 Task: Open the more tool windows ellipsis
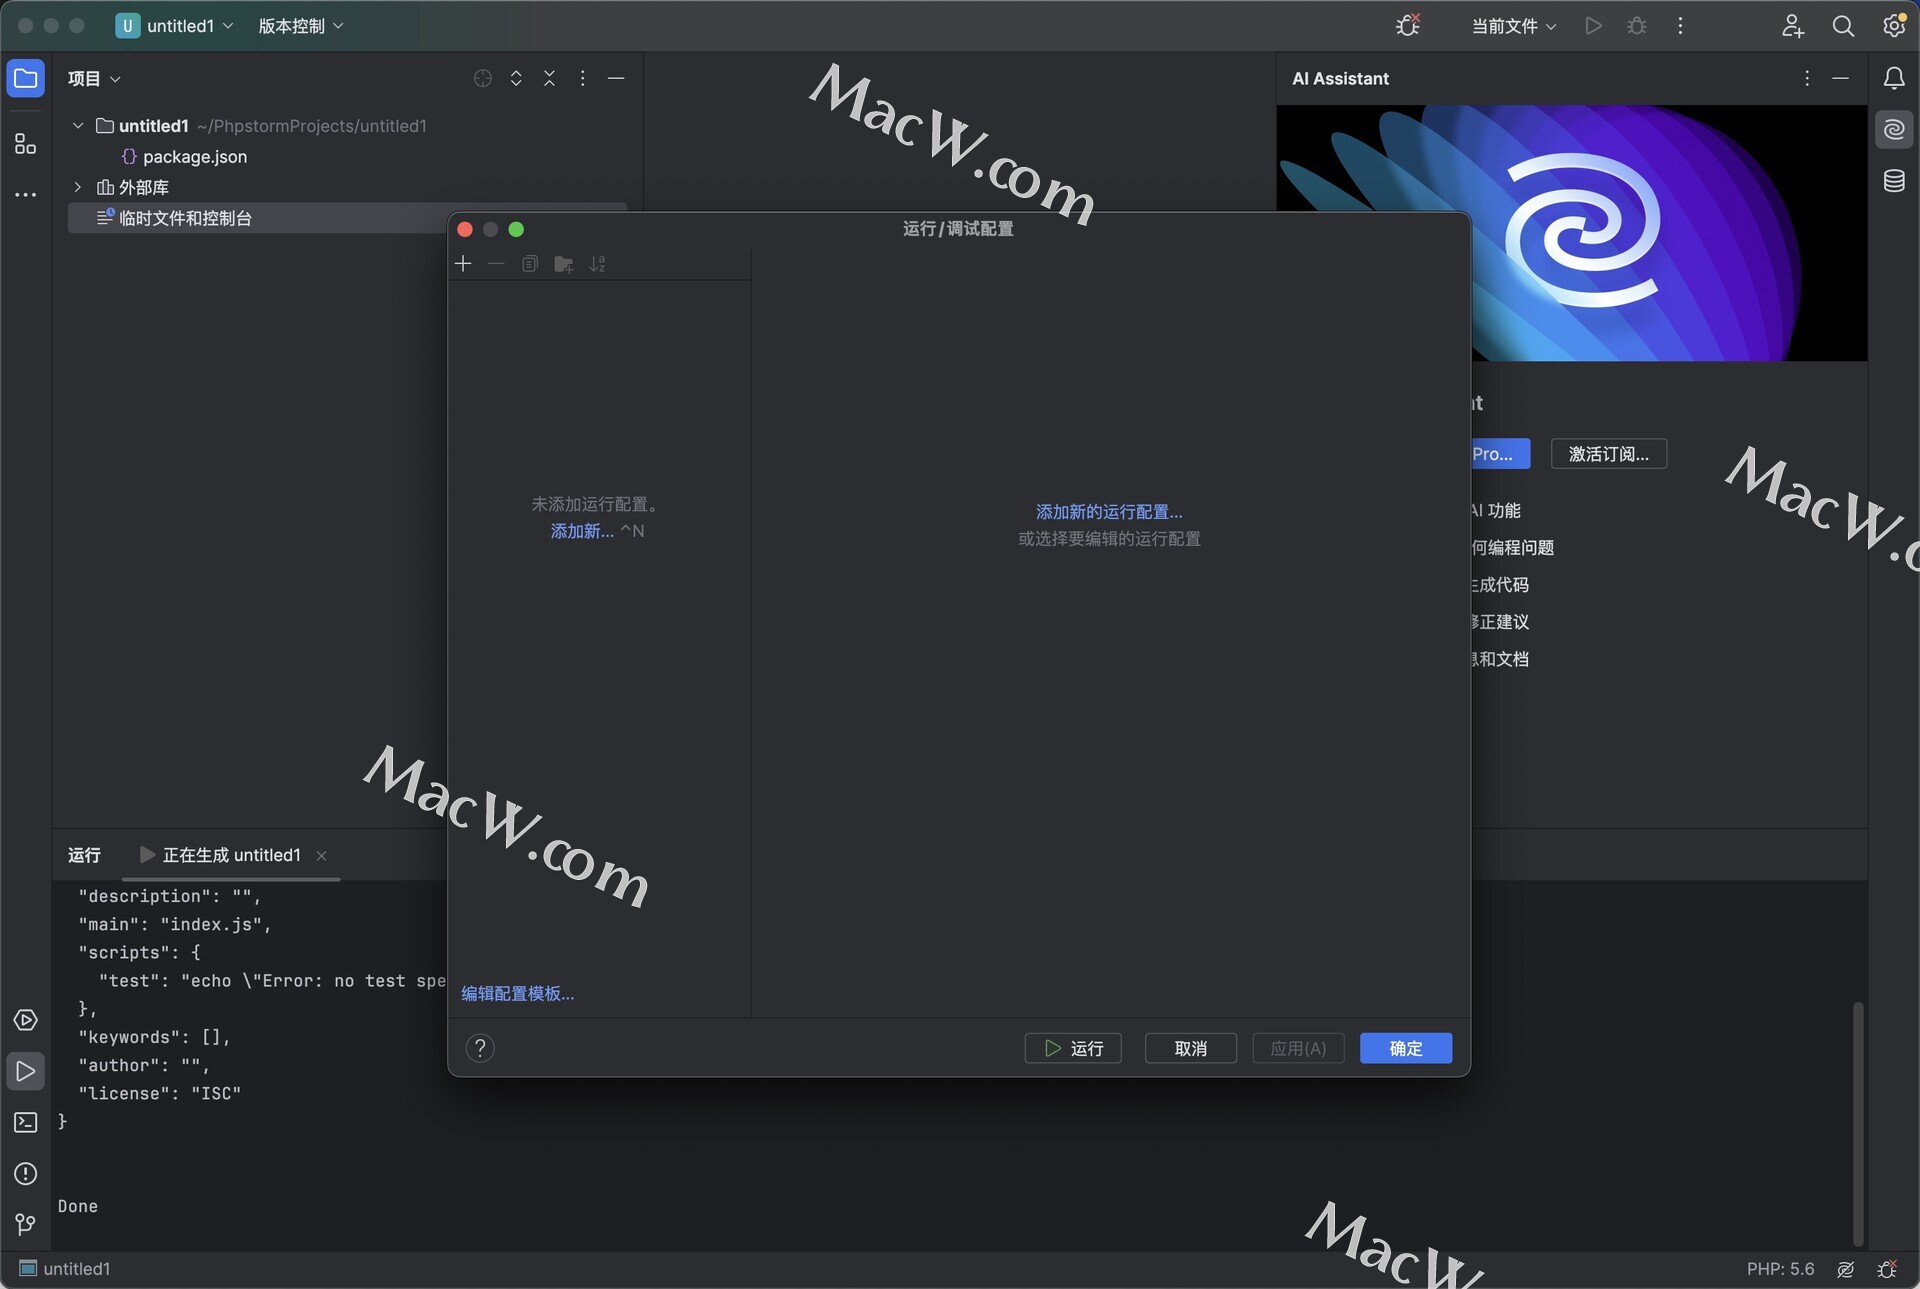pos(26,195)
